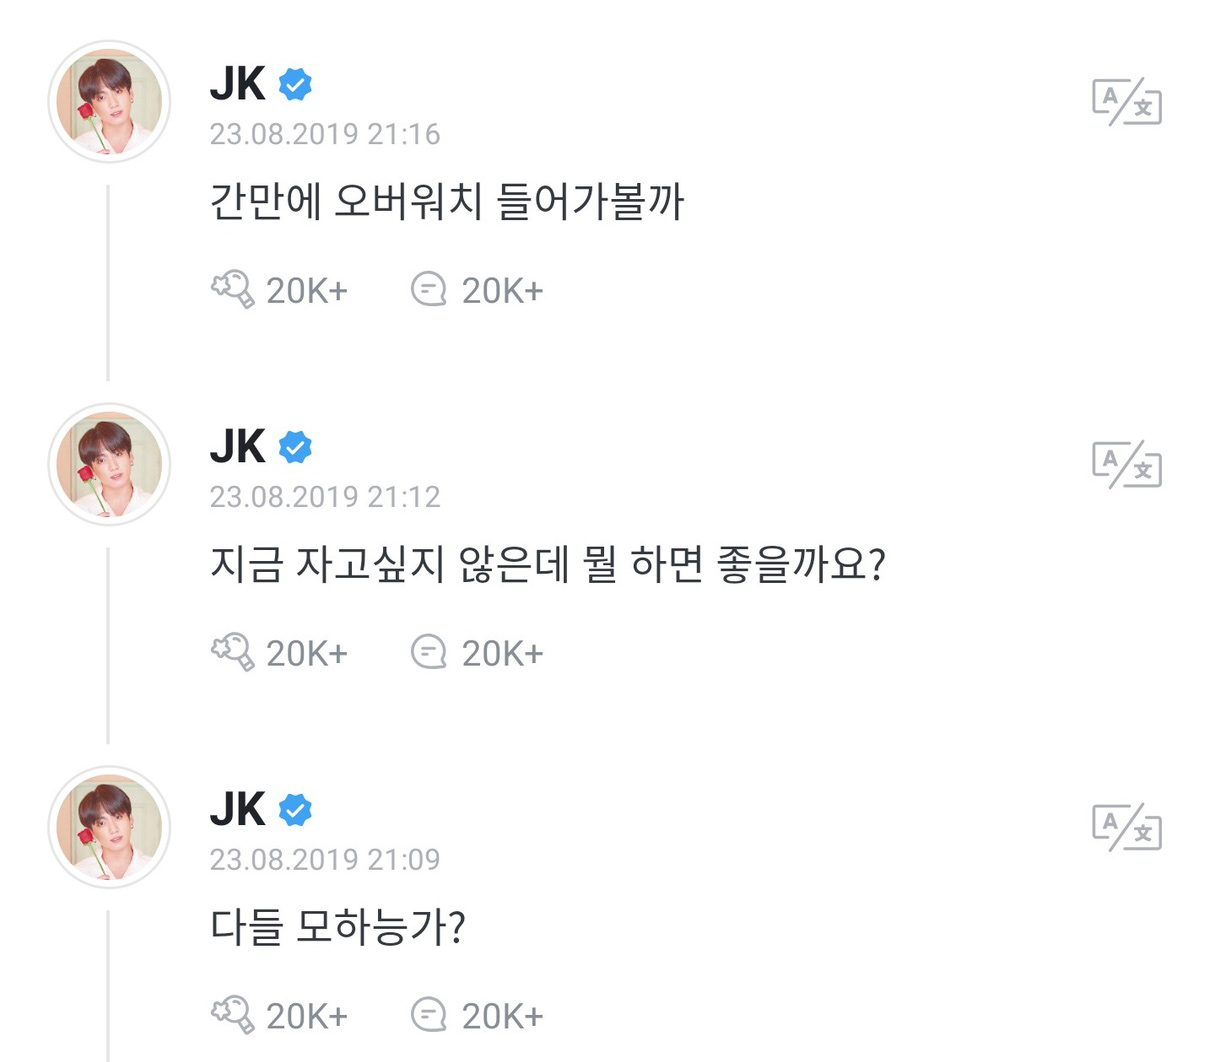Click the verified badge on the top post
1215x1062 pixels.
(x=295, y=85)
